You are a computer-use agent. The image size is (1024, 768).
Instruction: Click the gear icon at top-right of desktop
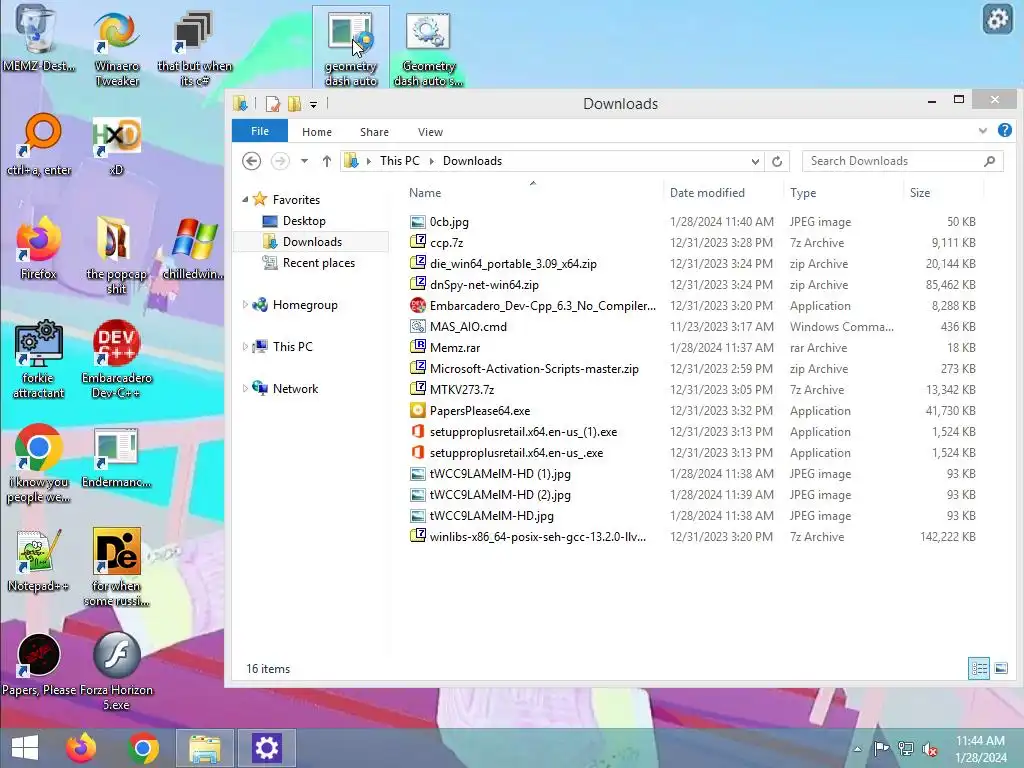[x=997, y=19]
